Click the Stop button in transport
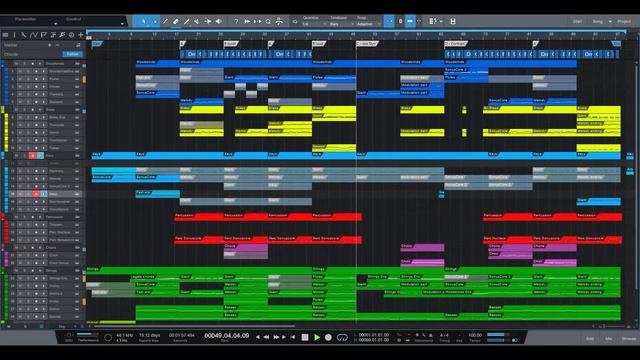Screen dimensions: 640x360 [305, 338]
